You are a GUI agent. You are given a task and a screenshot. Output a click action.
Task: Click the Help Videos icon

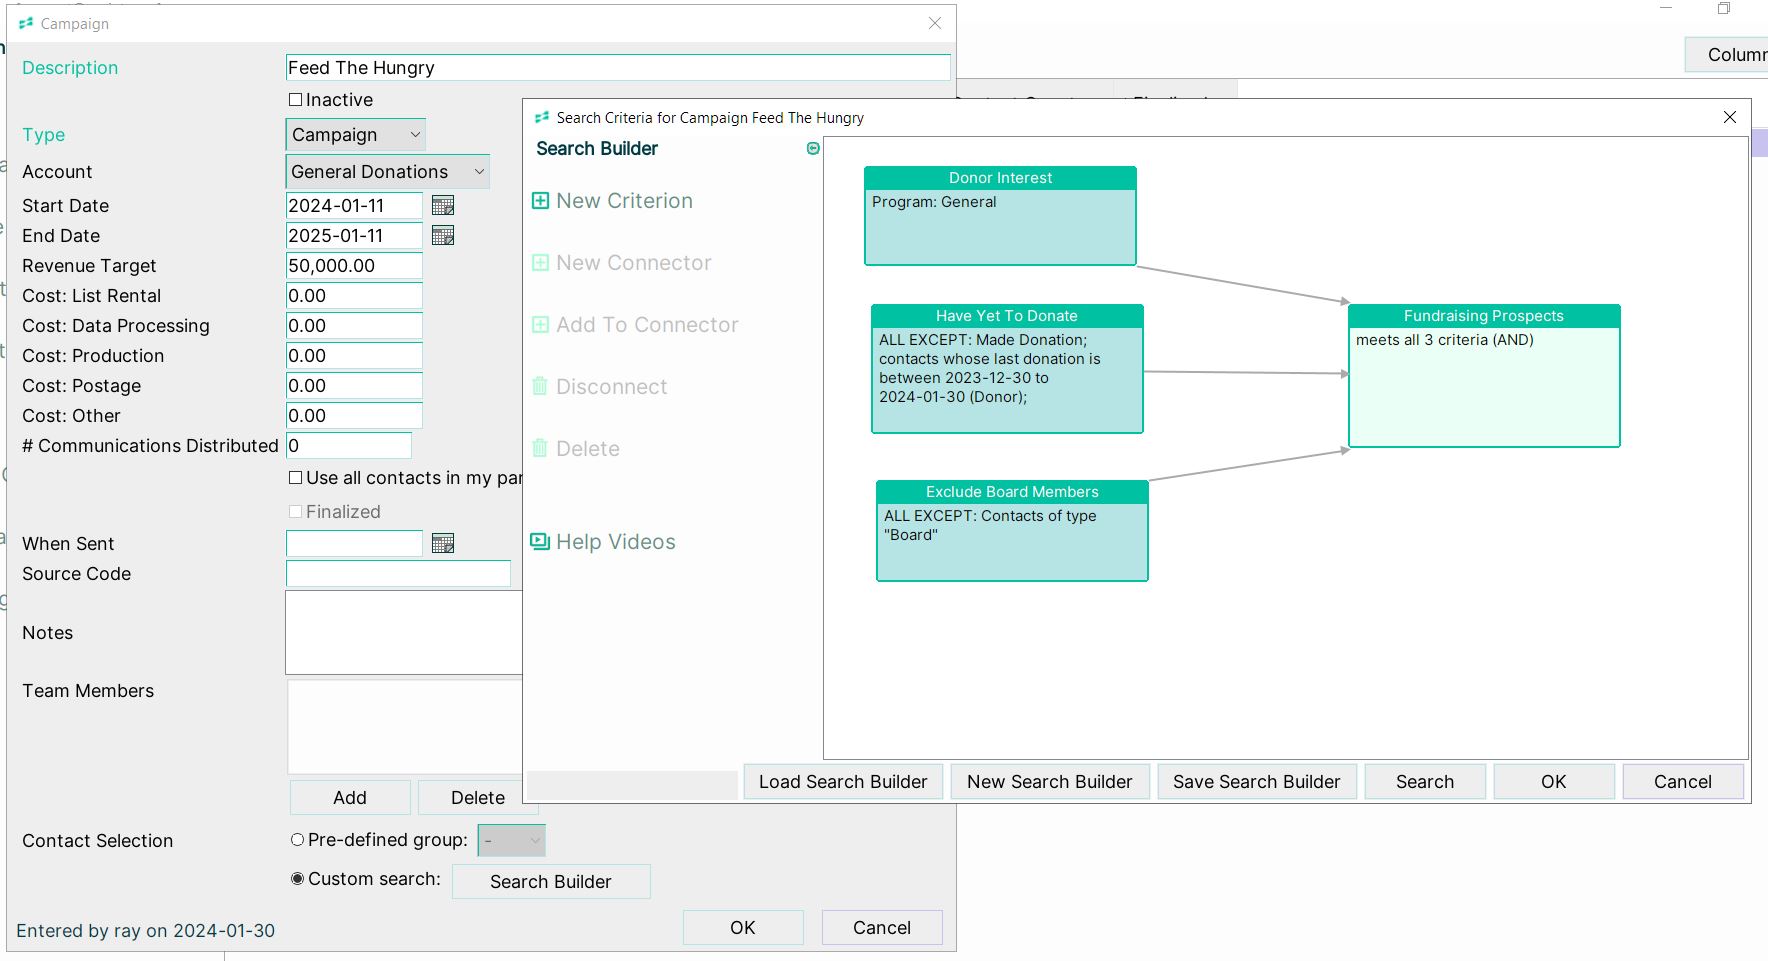coord(540,542)
